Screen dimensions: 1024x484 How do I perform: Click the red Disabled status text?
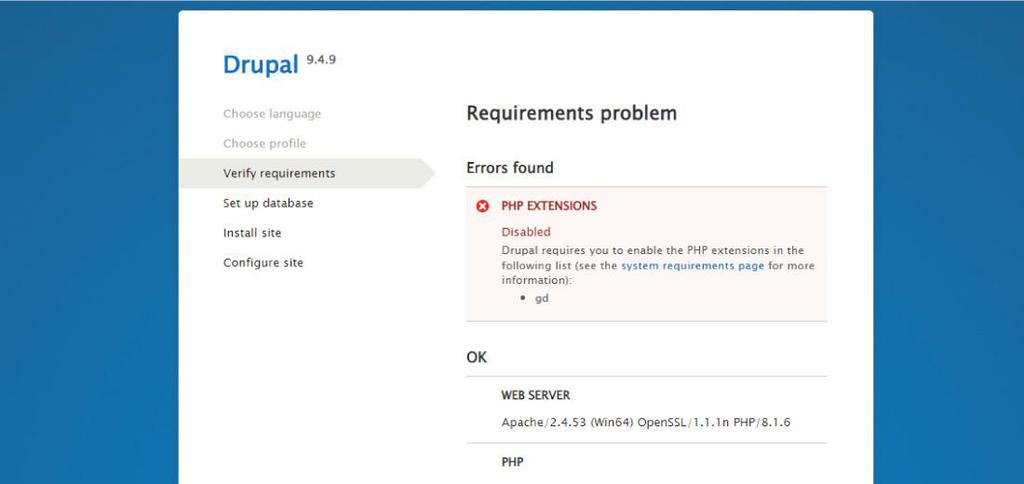point(526,232)
